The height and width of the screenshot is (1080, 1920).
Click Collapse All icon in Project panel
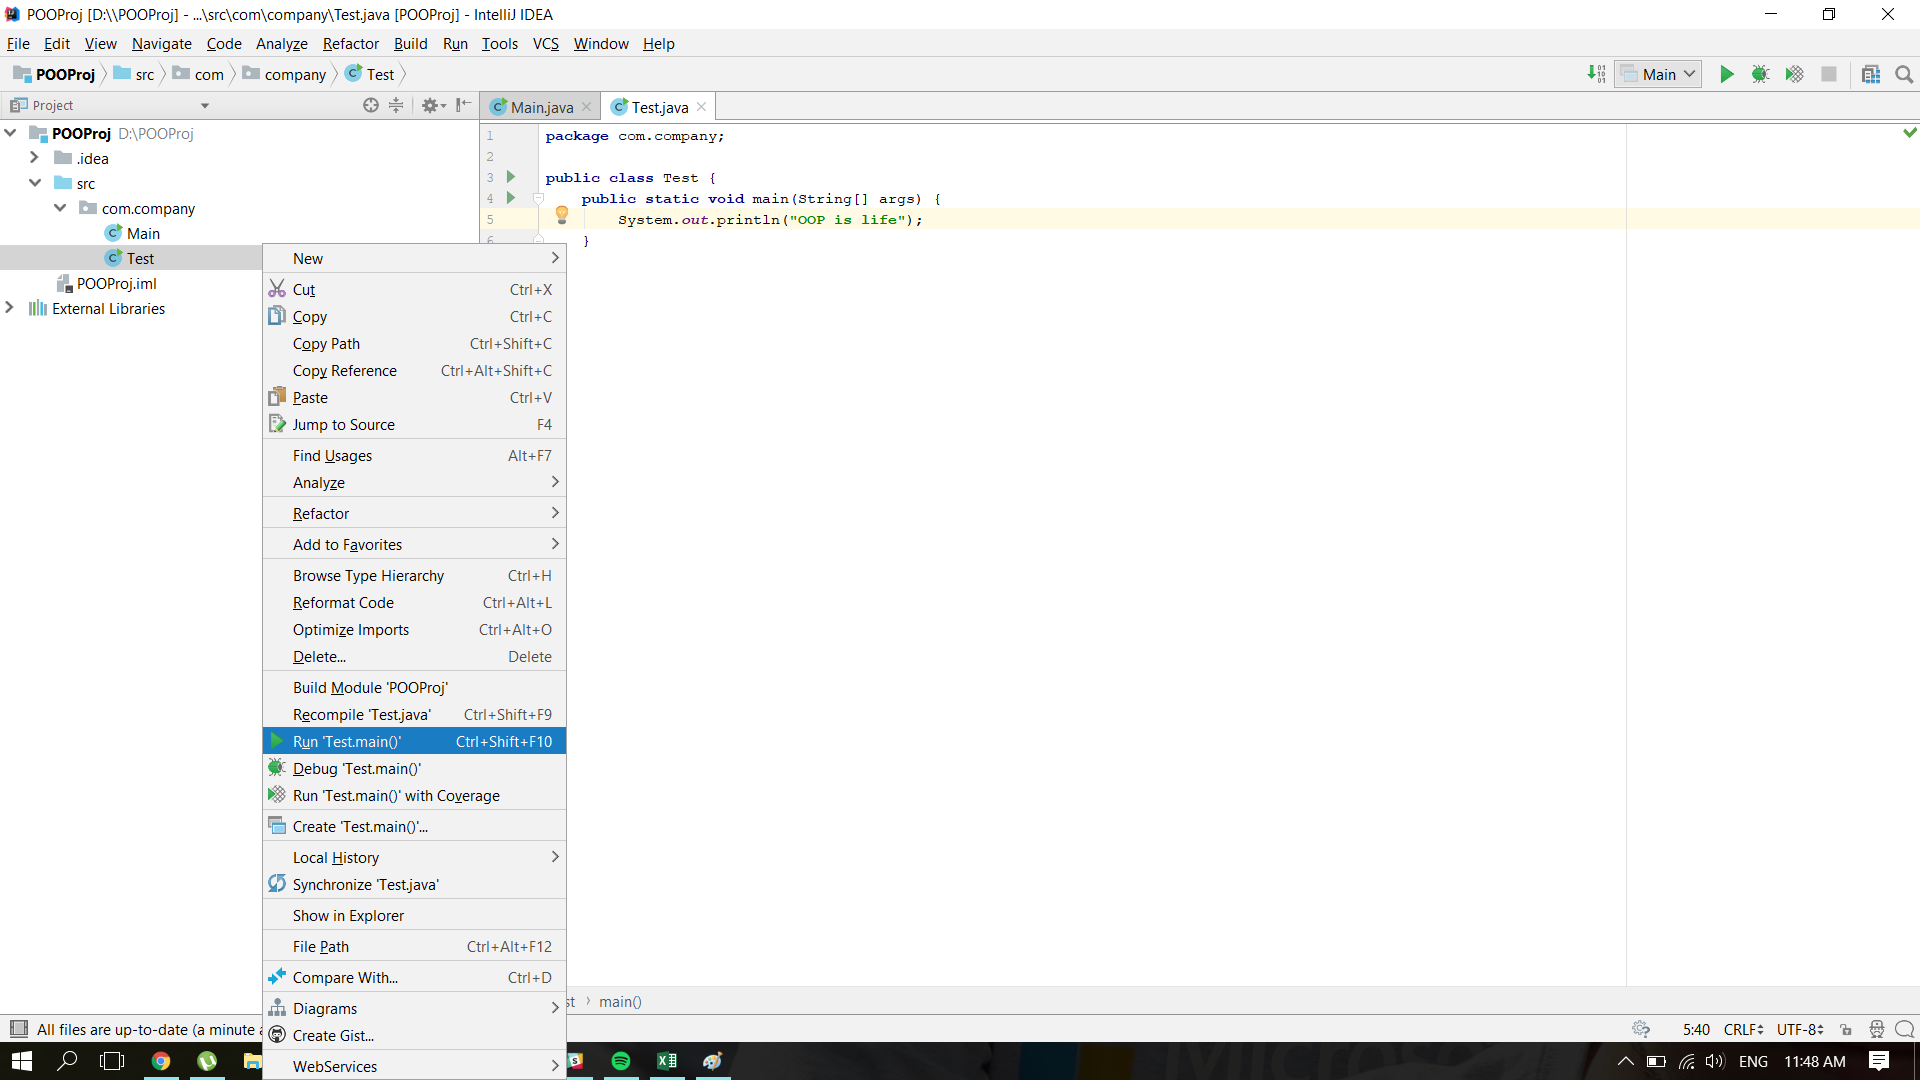click(396, 105)
